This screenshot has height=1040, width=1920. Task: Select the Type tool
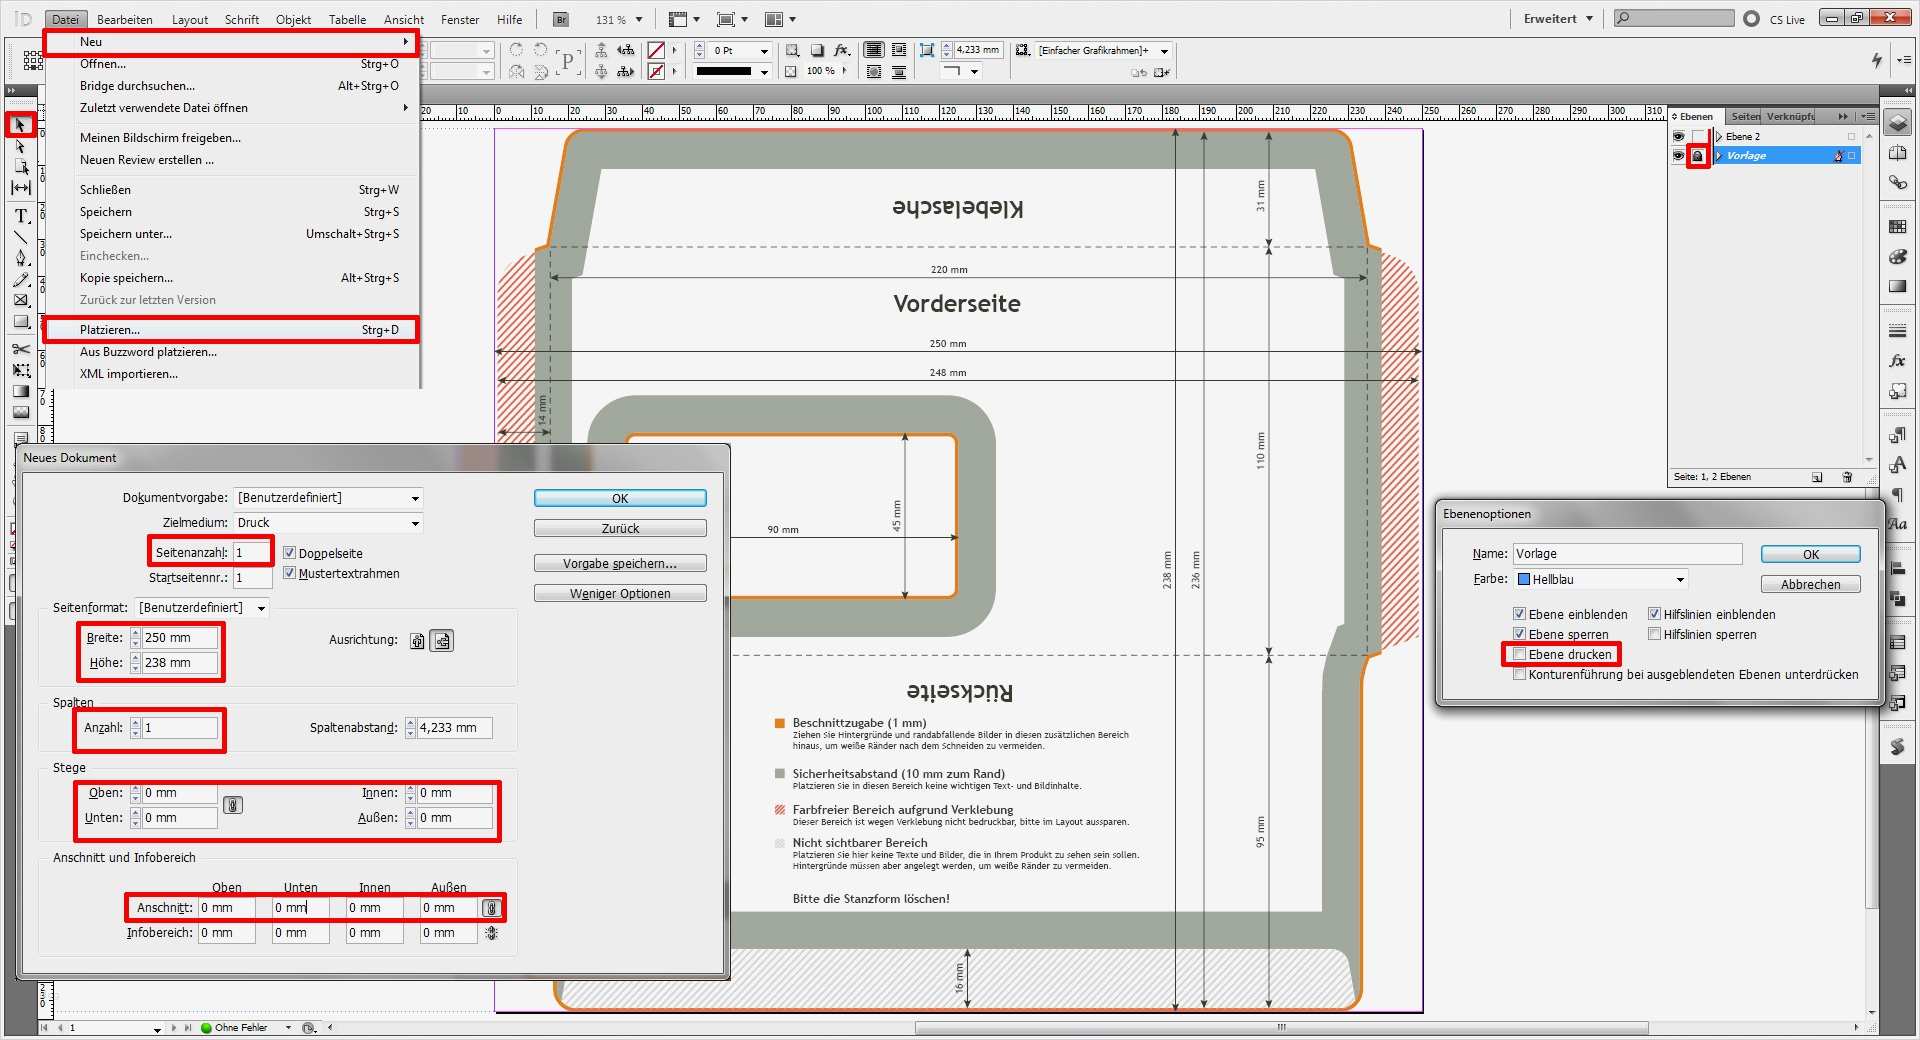click(x=21, y=216)
